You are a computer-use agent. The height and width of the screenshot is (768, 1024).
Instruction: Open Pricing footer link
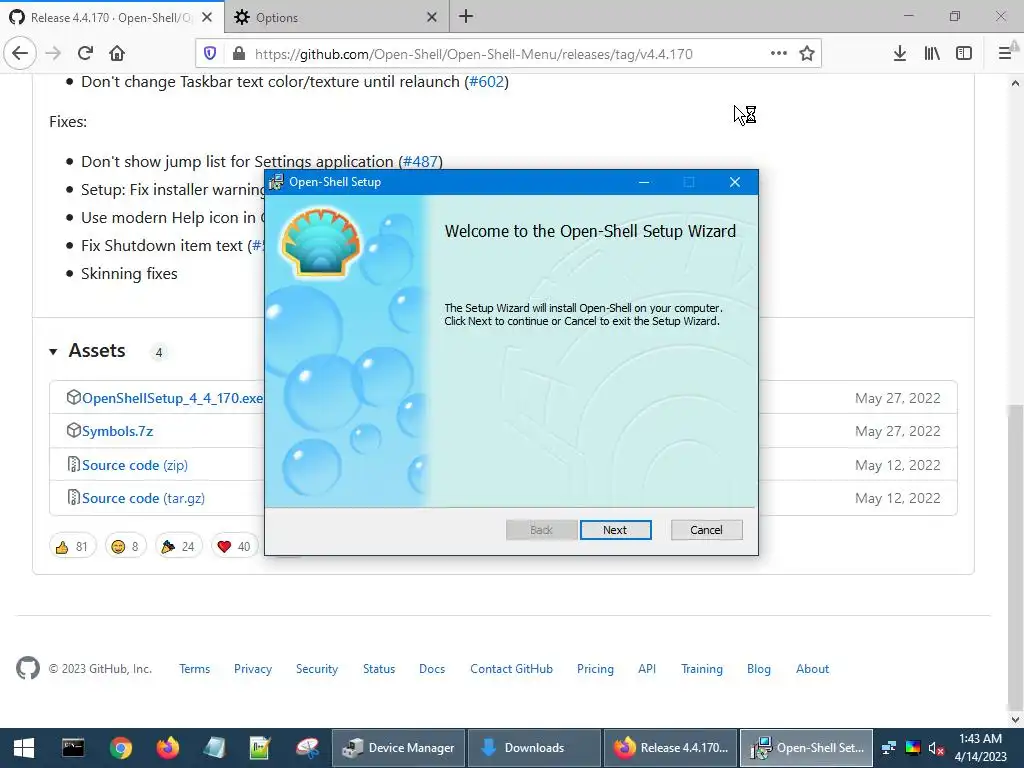(595, 669)
